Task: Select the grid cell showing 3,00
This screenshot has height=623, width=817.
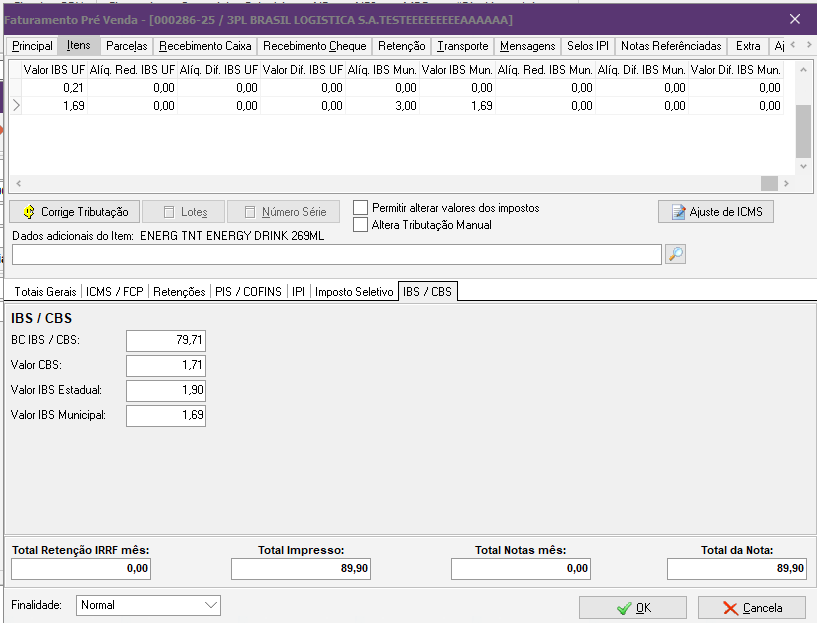Action: point(382,106)
